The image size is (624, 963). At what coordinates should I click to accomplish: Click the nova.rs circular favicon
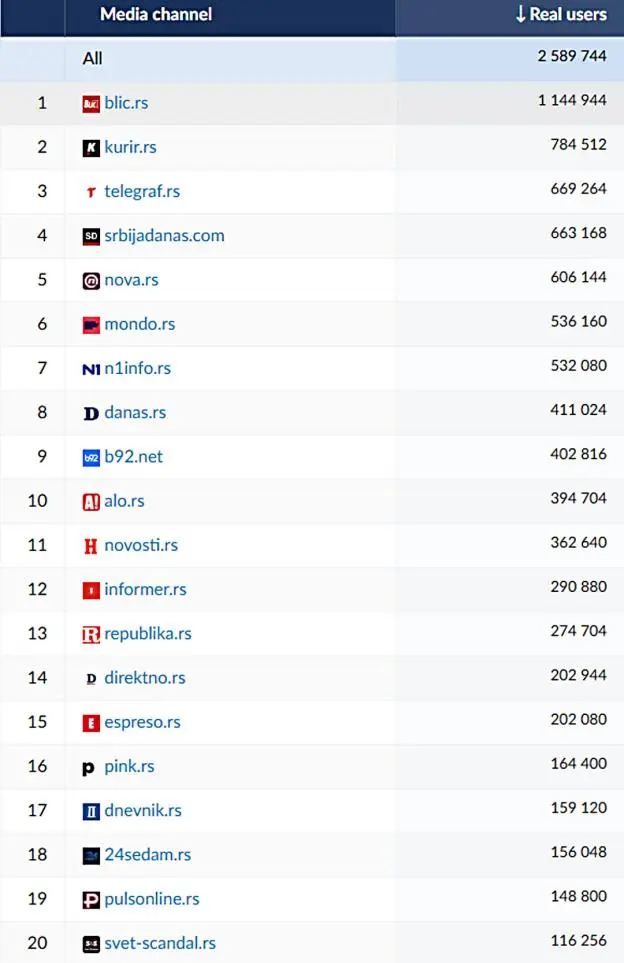[x=91, y=281]
